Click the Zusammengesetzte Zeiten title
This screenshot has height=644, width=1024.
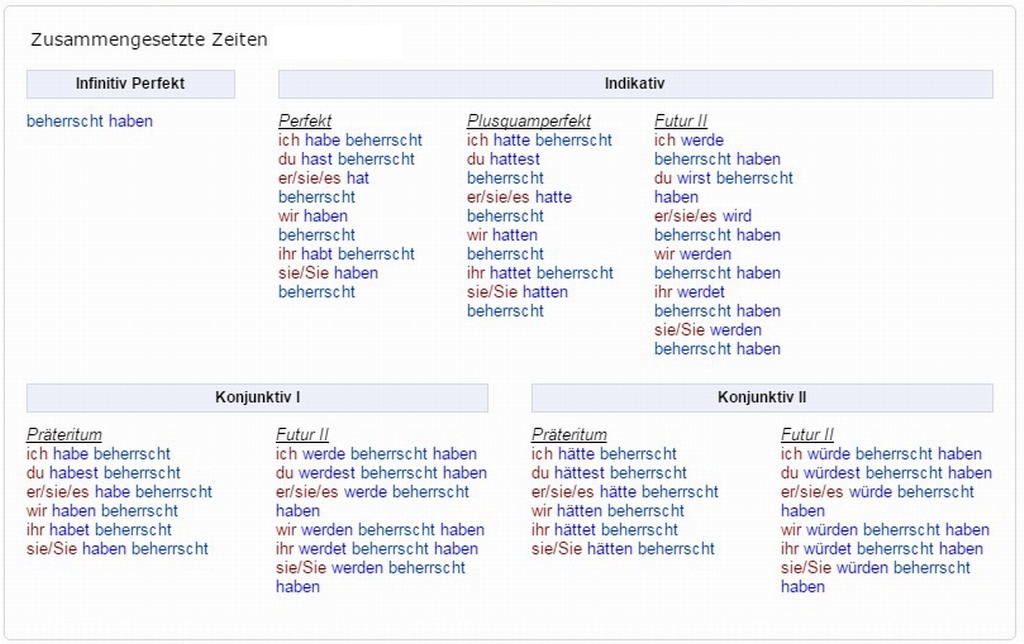click(x=149, y=41)
